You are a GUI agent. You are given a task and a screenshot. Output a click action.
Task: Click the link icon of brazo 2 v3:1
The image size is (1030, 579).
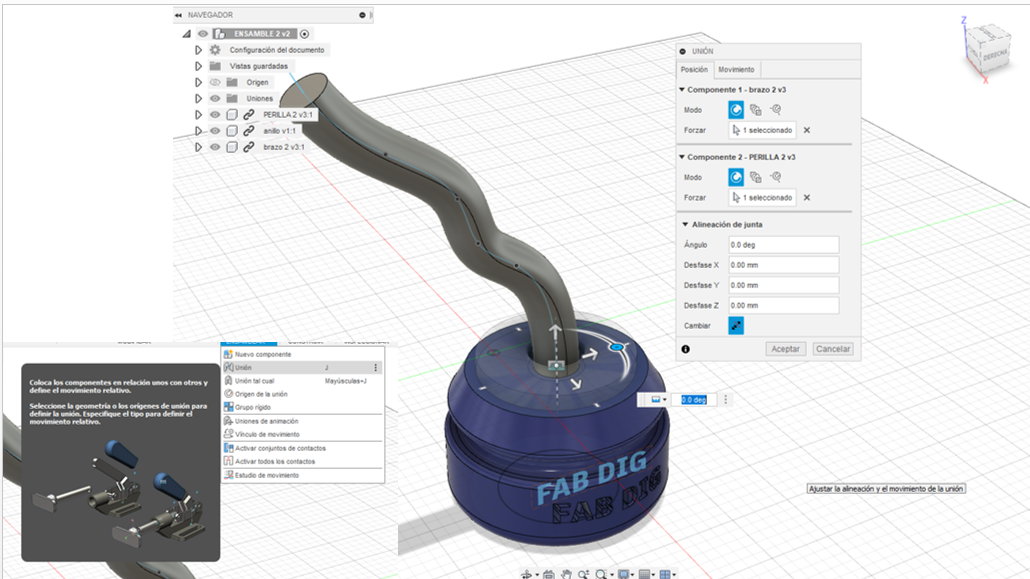pos(249,147)
